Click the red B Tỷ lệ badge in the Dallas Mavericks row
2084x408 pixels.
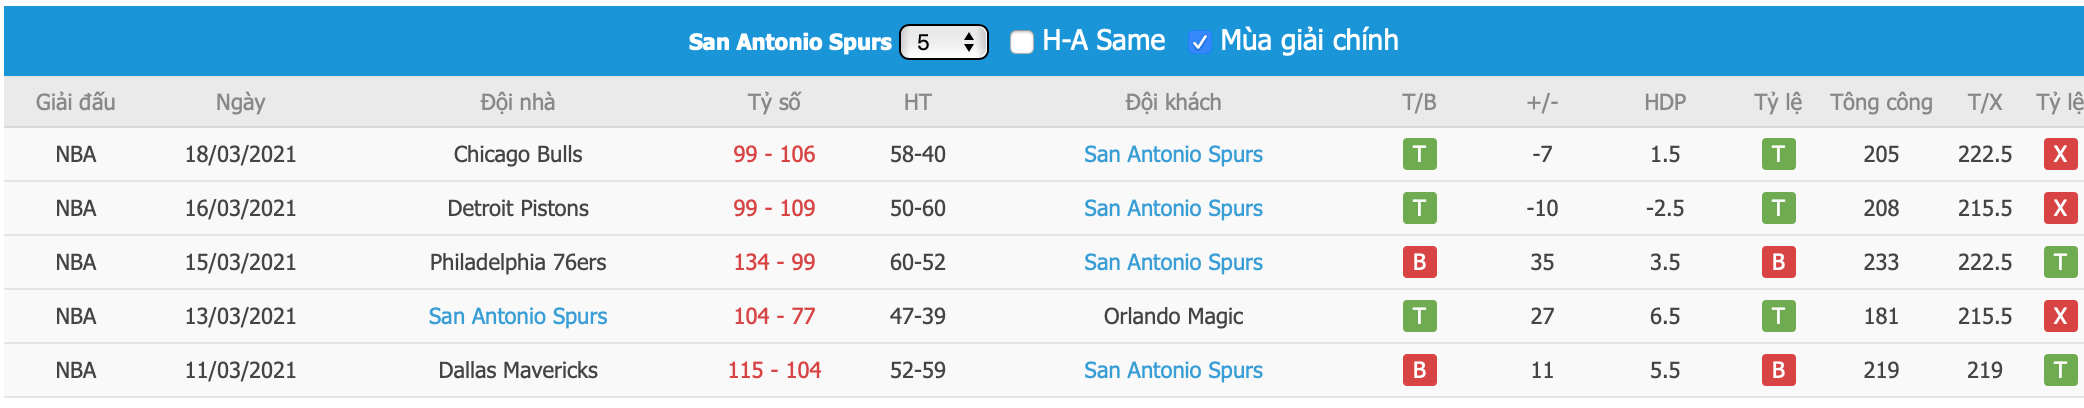click(1778, 370)
